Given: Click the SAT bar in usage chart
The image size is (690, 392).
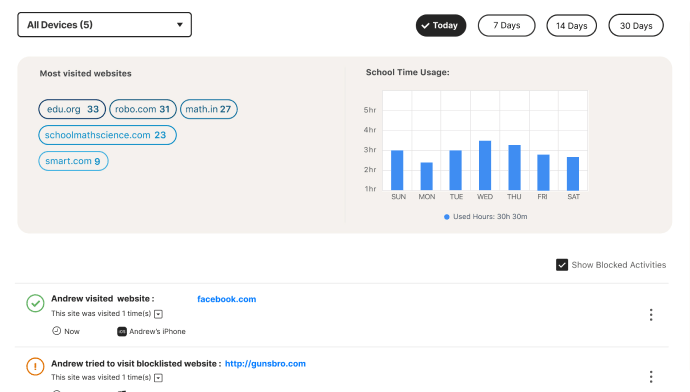Looking at the screenshot, I should [573, 174].
